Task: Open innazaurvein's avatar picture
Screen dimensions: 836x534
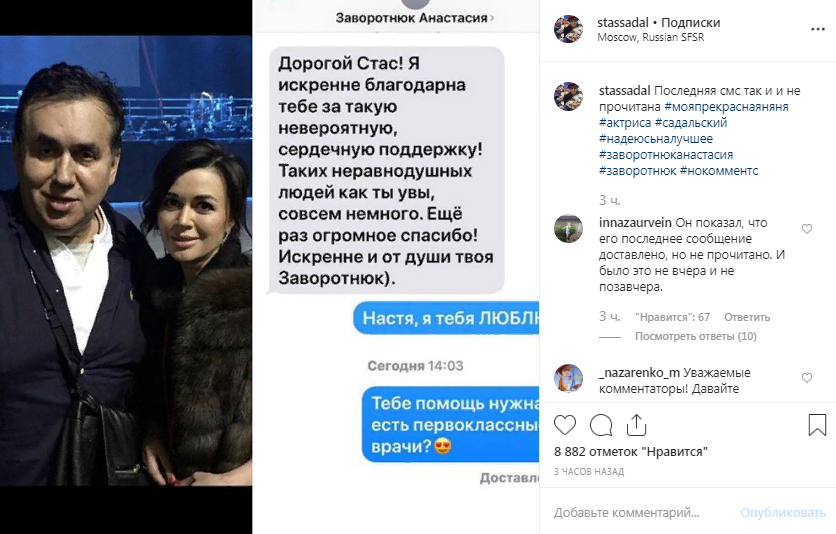Action: coord(568,229)
